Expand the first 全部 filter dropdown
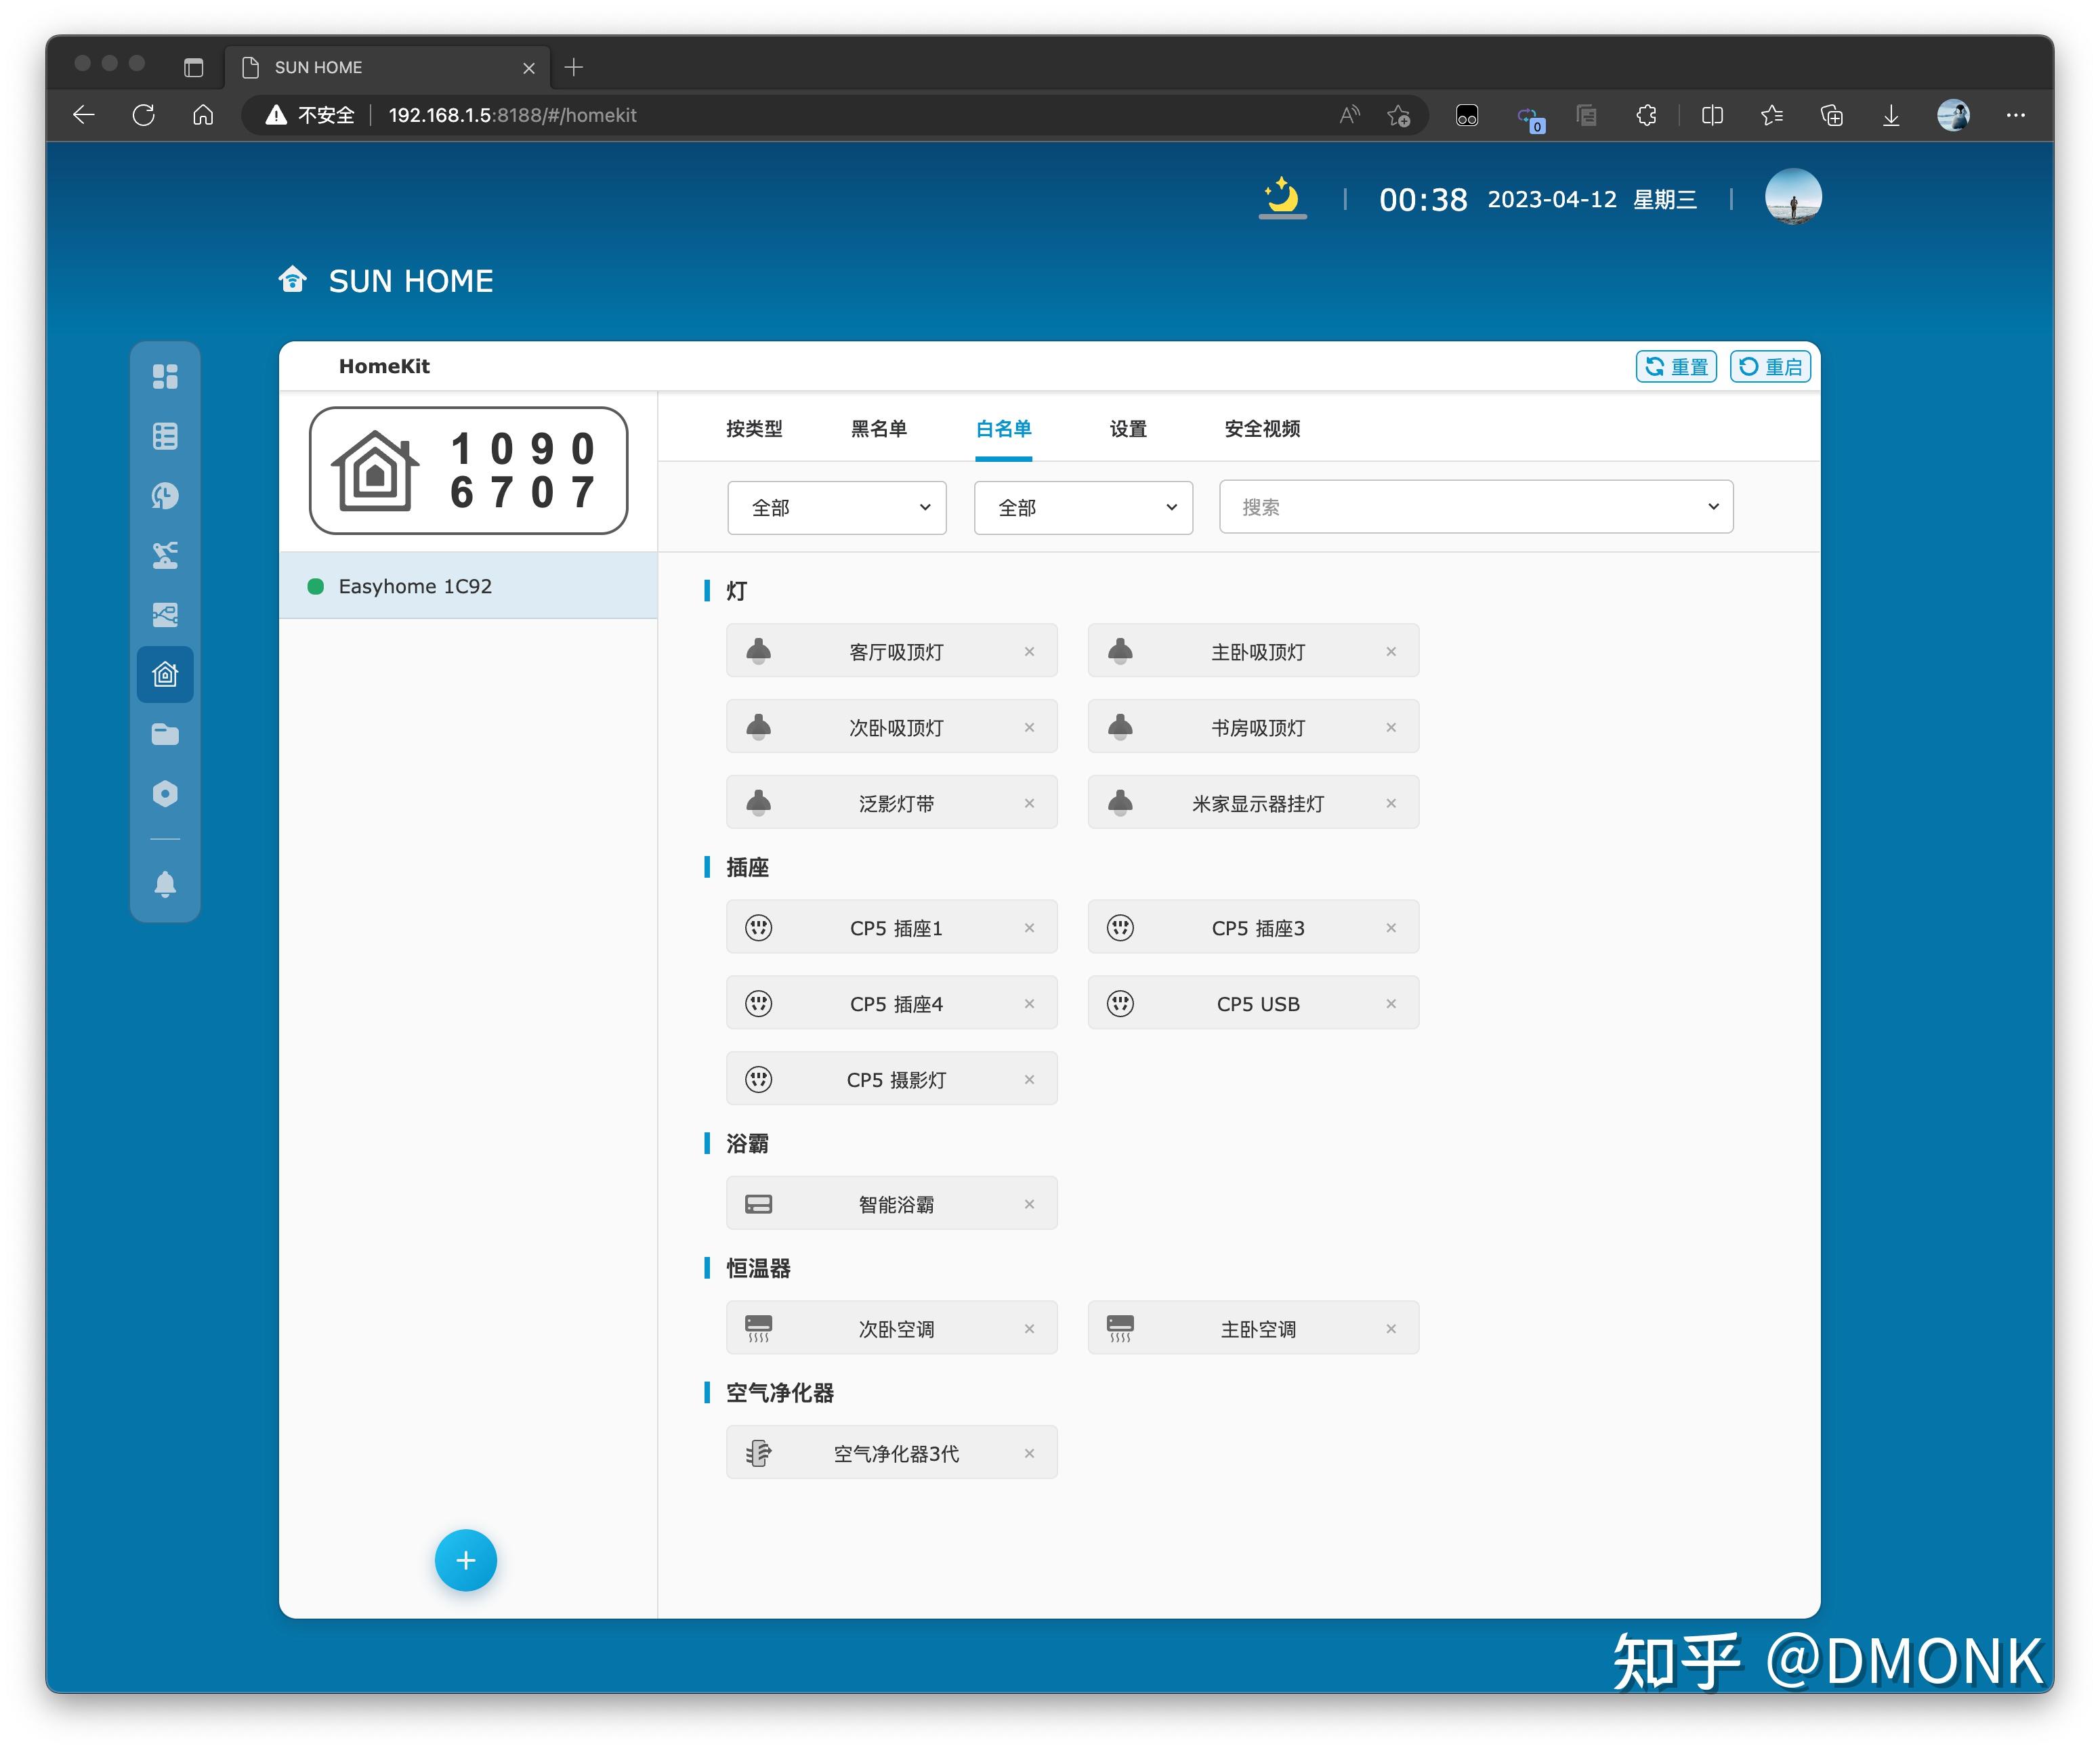Viewport: 2100px width, 1750px height. [837, 507]
